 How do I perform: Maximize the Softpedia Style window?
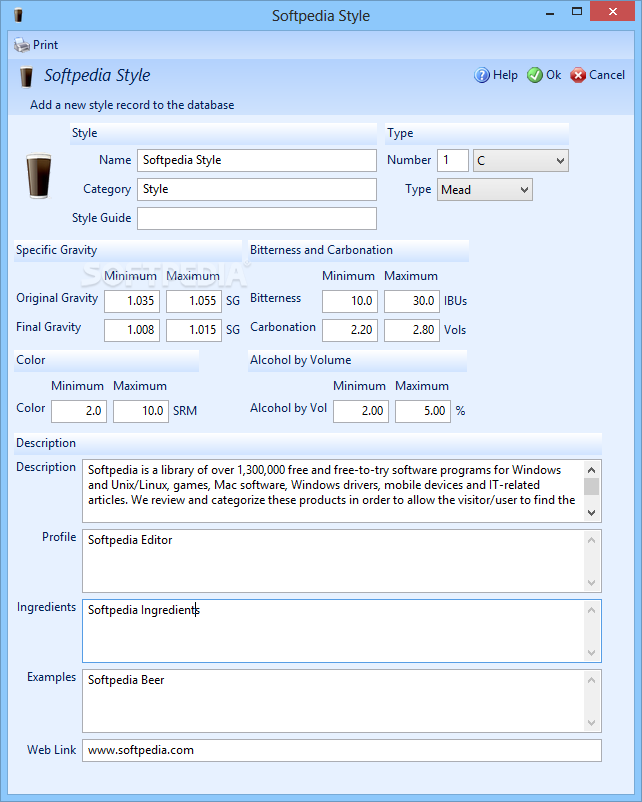tap(577, 12)
